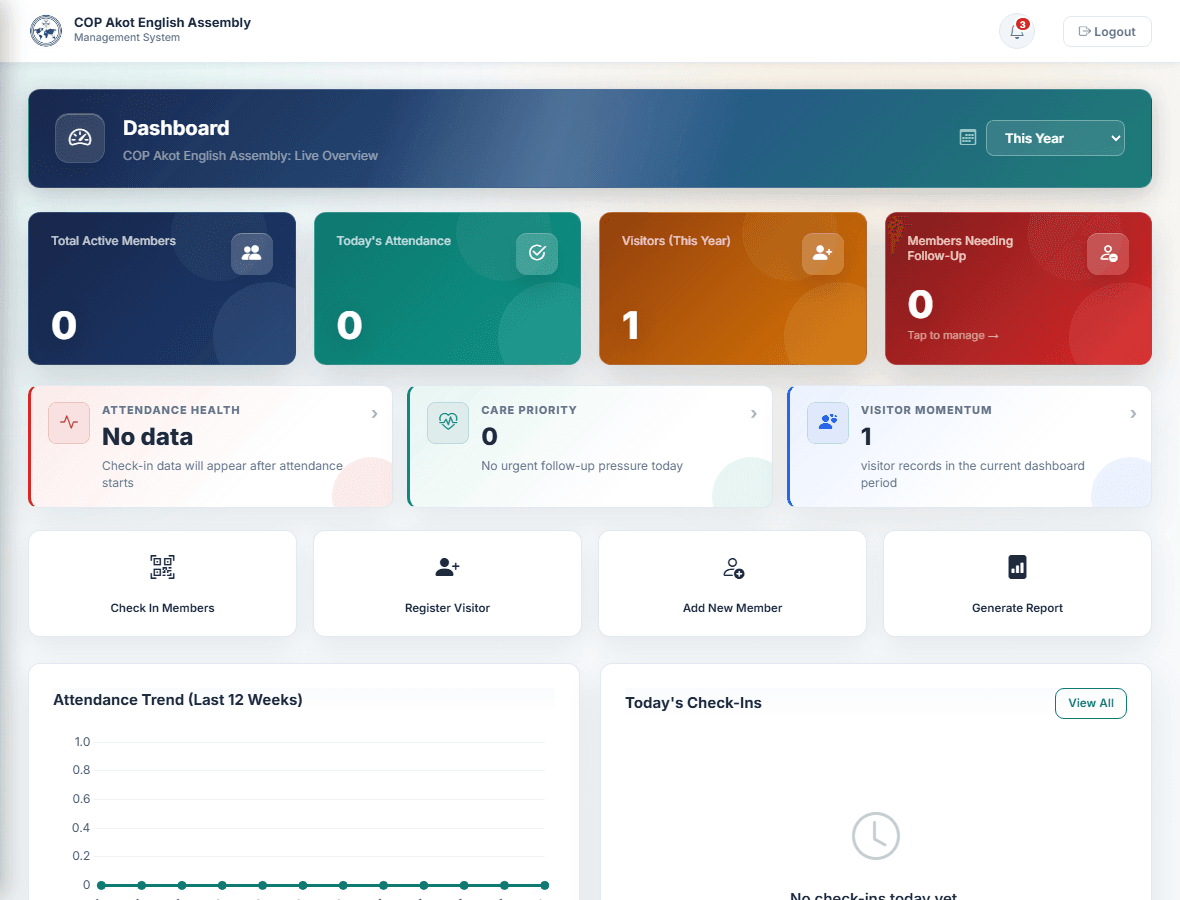Click the bar chart Generate Report icon
This screenshot has width=1180, height=900.
(x=1017, y=567)
